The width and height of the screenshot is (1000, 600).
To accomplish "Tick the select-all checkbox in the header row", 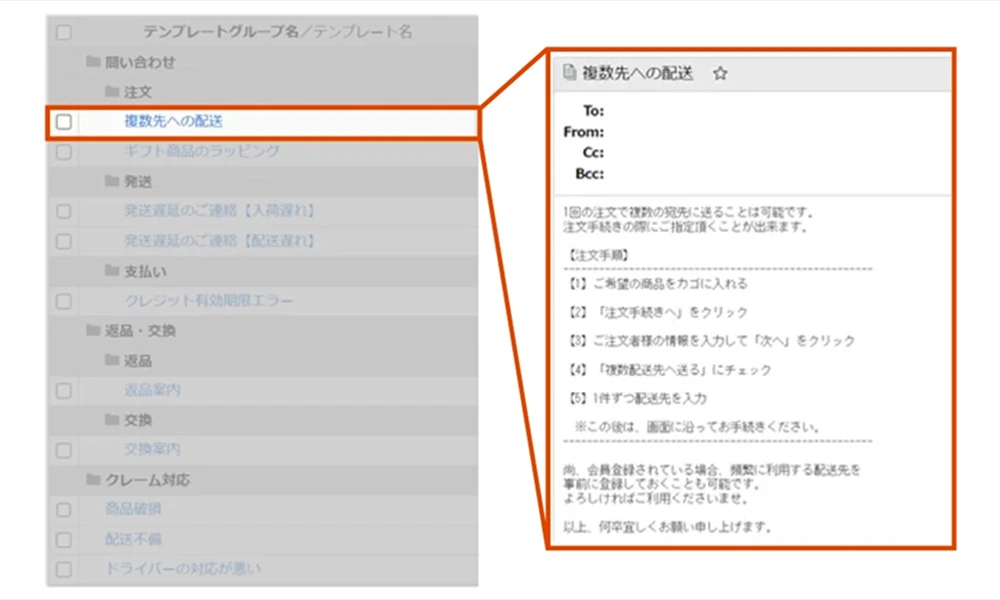I will pos(64,32).
